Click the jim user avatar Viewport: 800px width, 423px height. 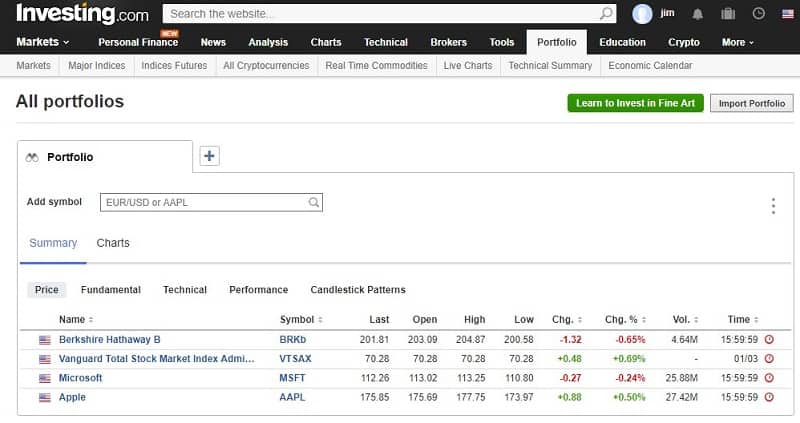tap(642, 14)
